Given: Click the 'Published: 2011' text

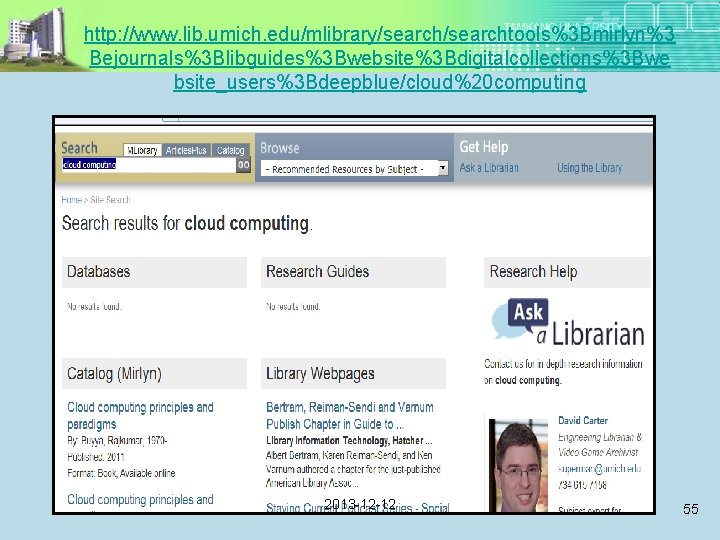Looking at the screenshot, I should point(96,457).
